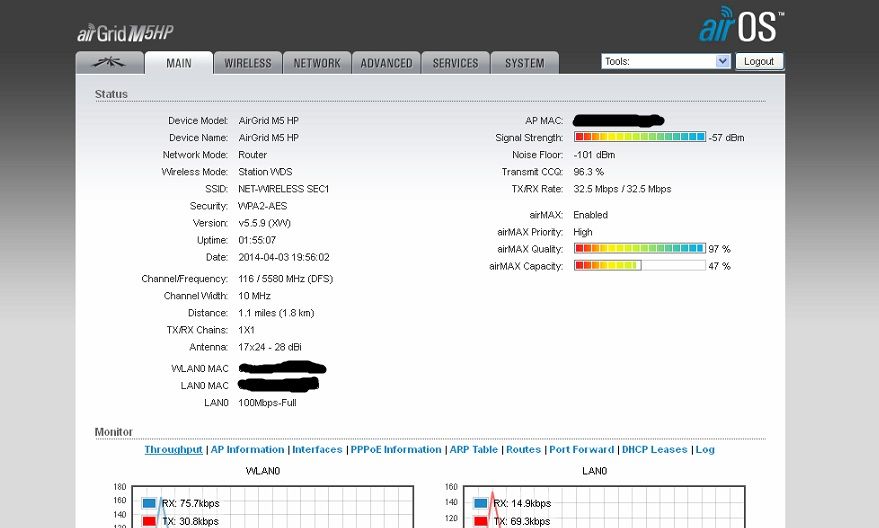Image resolution: width=879 pixels, height=528 pixels.
Task: View DHCP Leases in Monitor
Action: click(654, 450)
